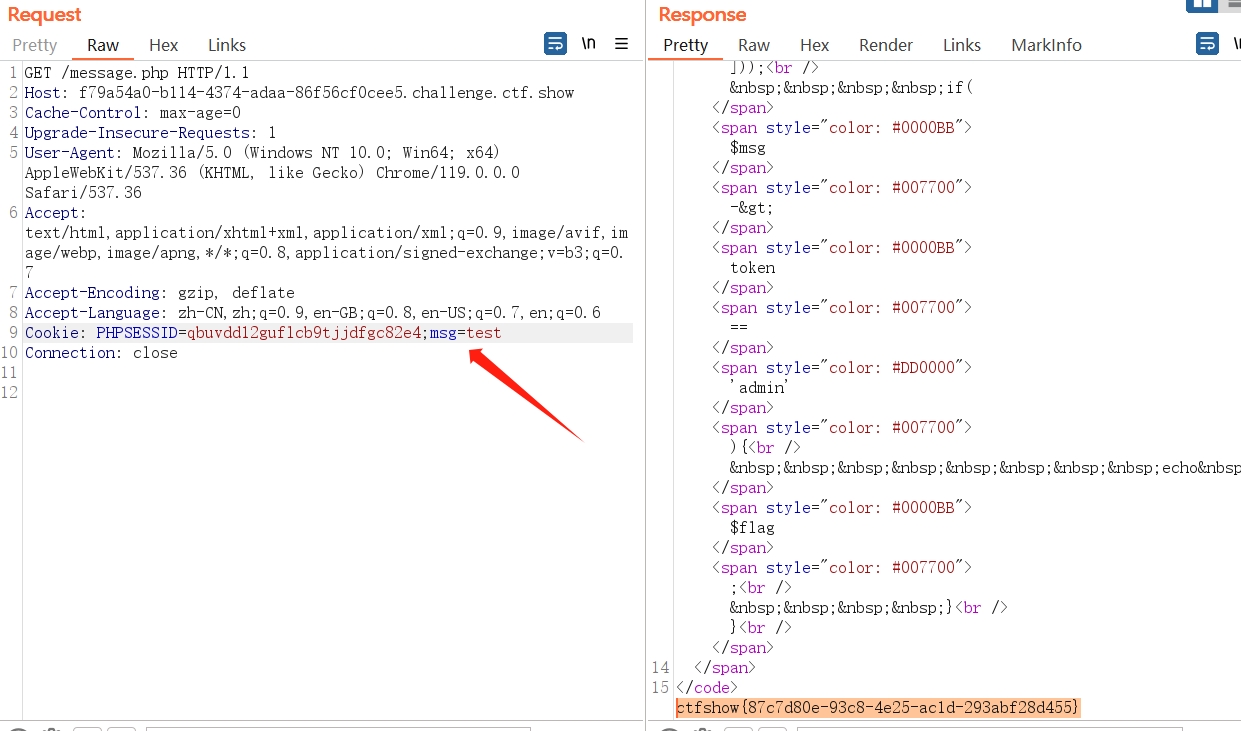Screen dimensions: 1241x731
Task: Toggle word wrap icon in Response panel
Action: tap(1208, 44)
